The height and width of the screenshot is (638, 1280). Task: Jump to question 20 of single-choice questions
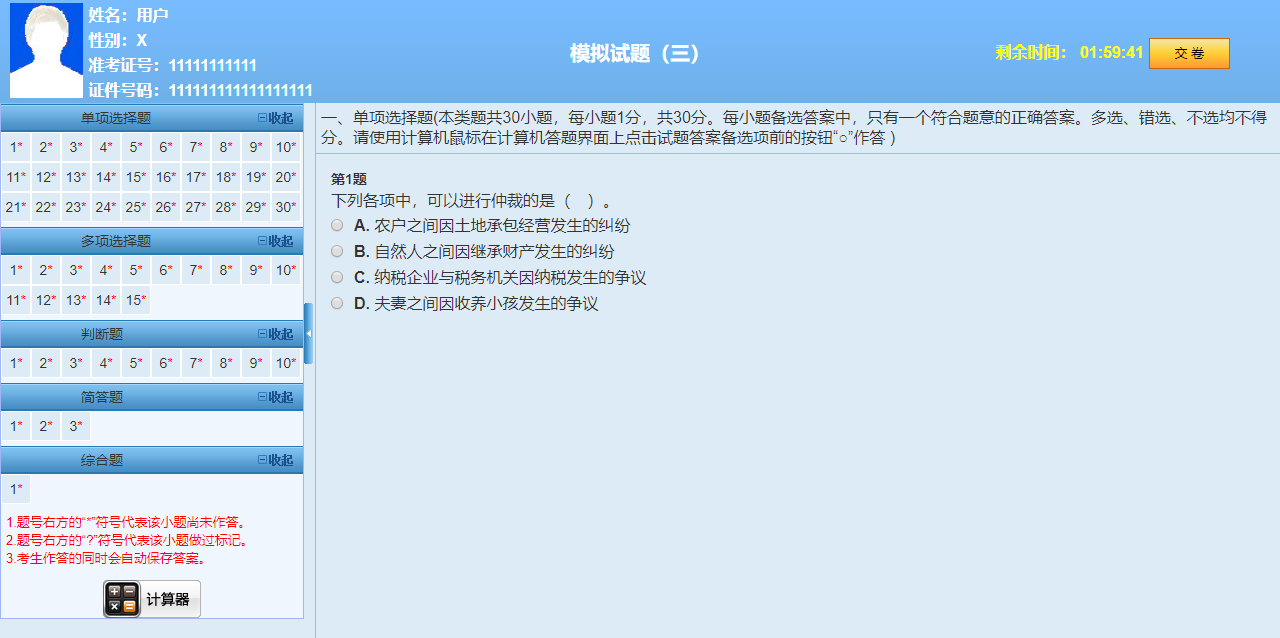coord(285,177)
